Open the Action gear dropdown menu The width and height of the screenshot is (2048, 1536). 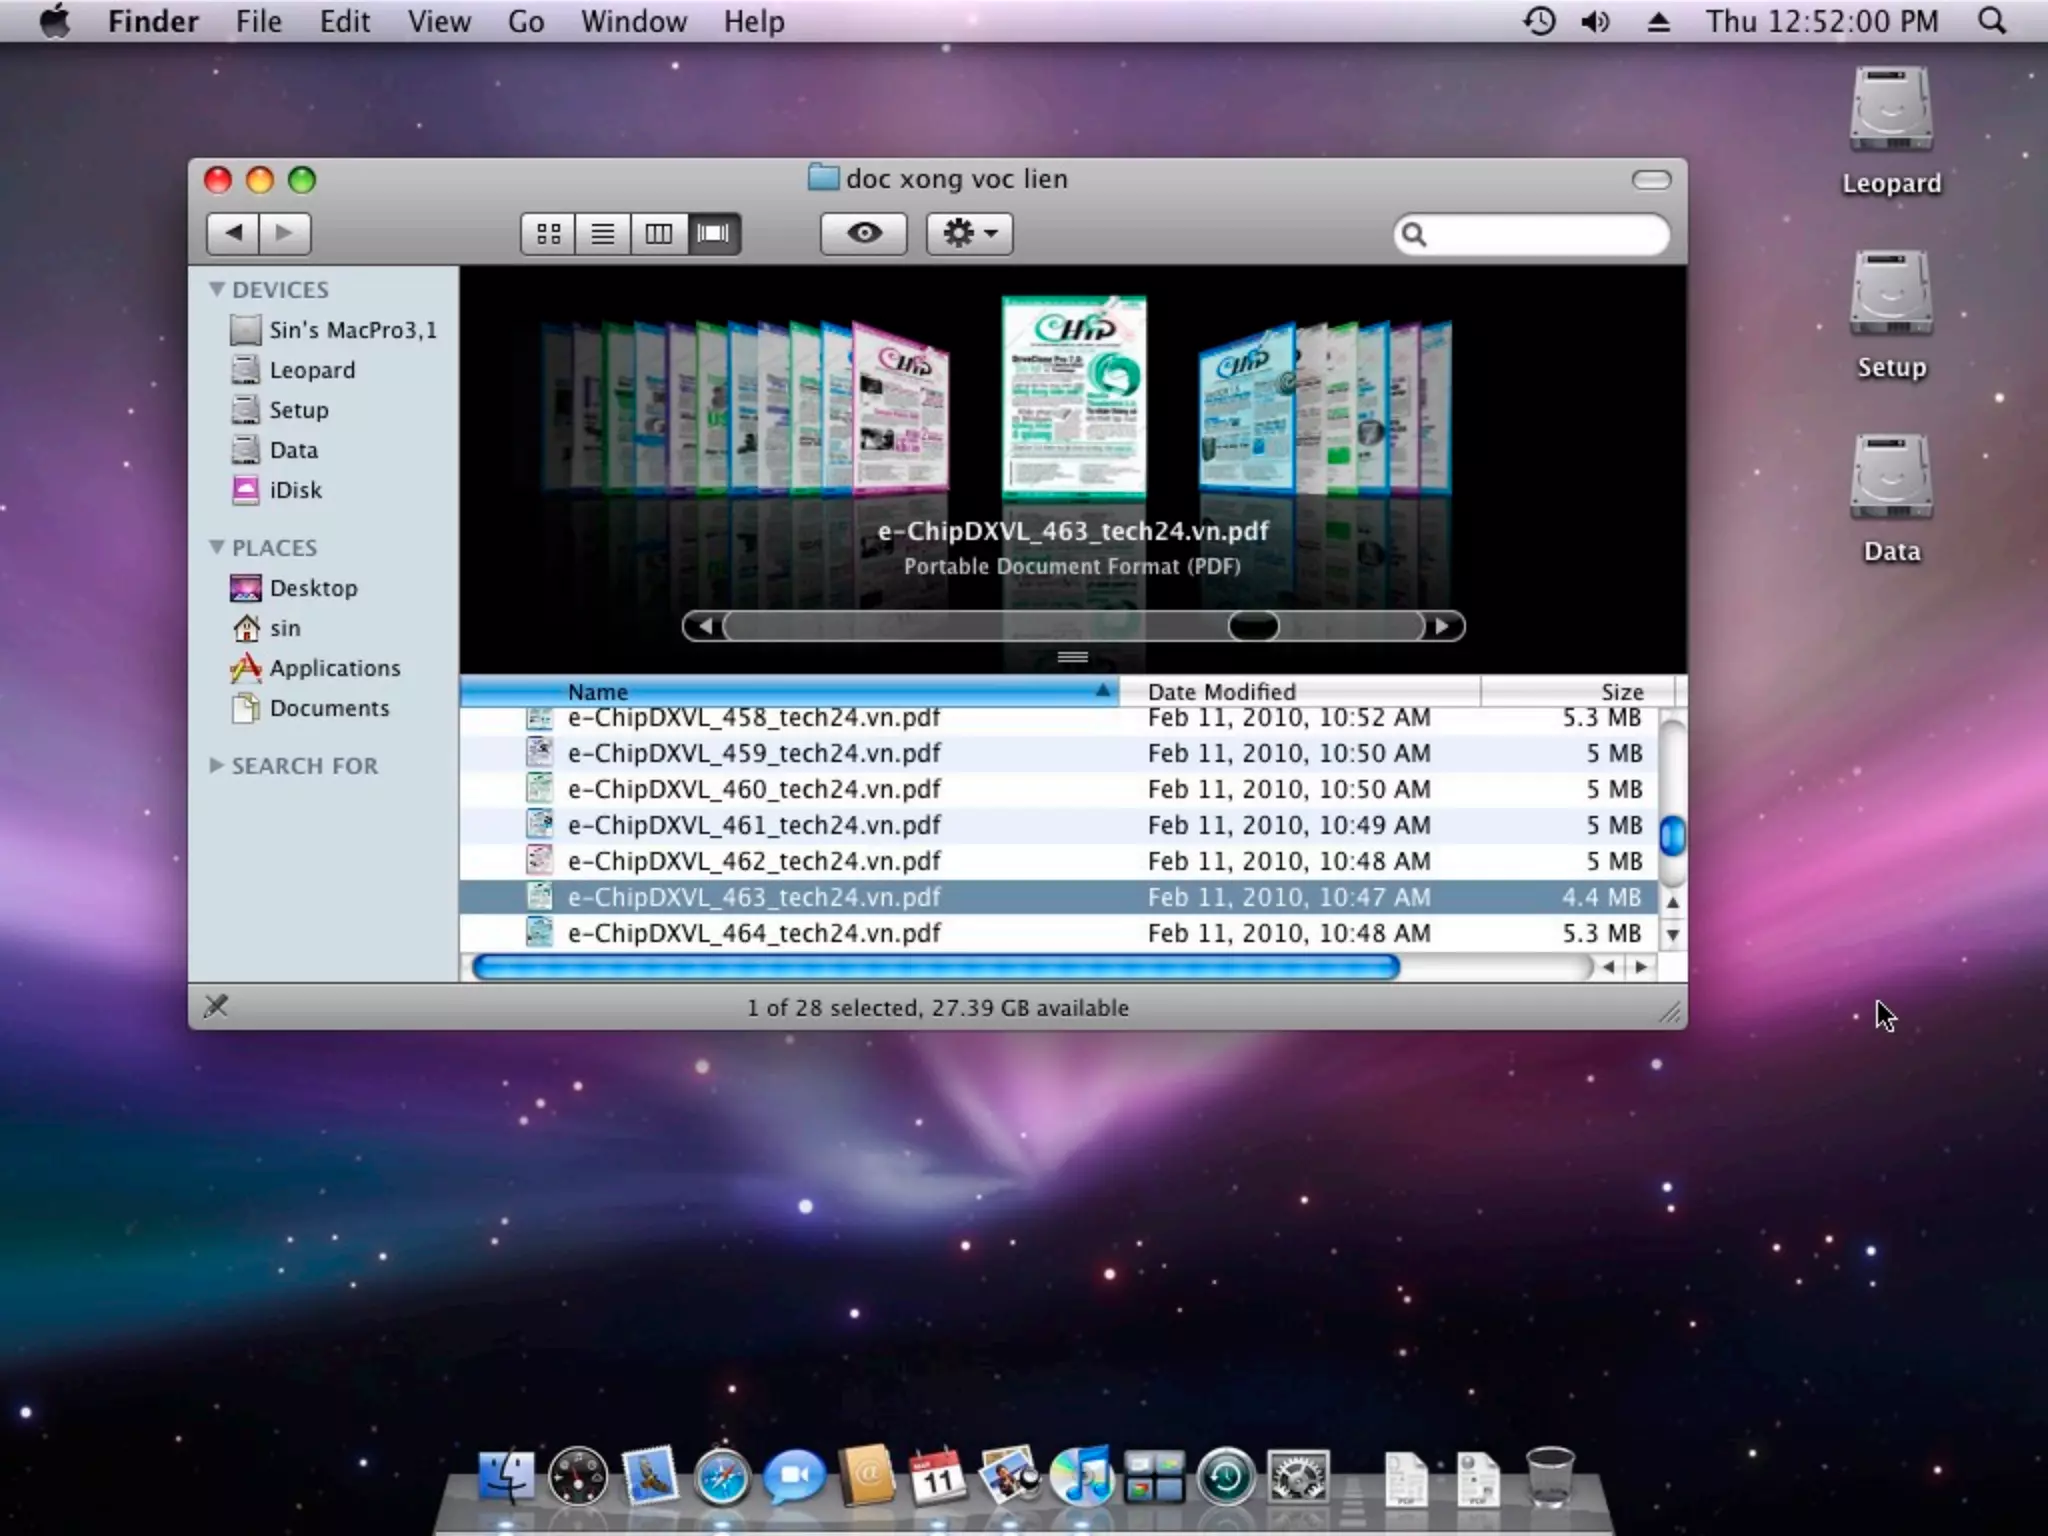tap(968, 234)
